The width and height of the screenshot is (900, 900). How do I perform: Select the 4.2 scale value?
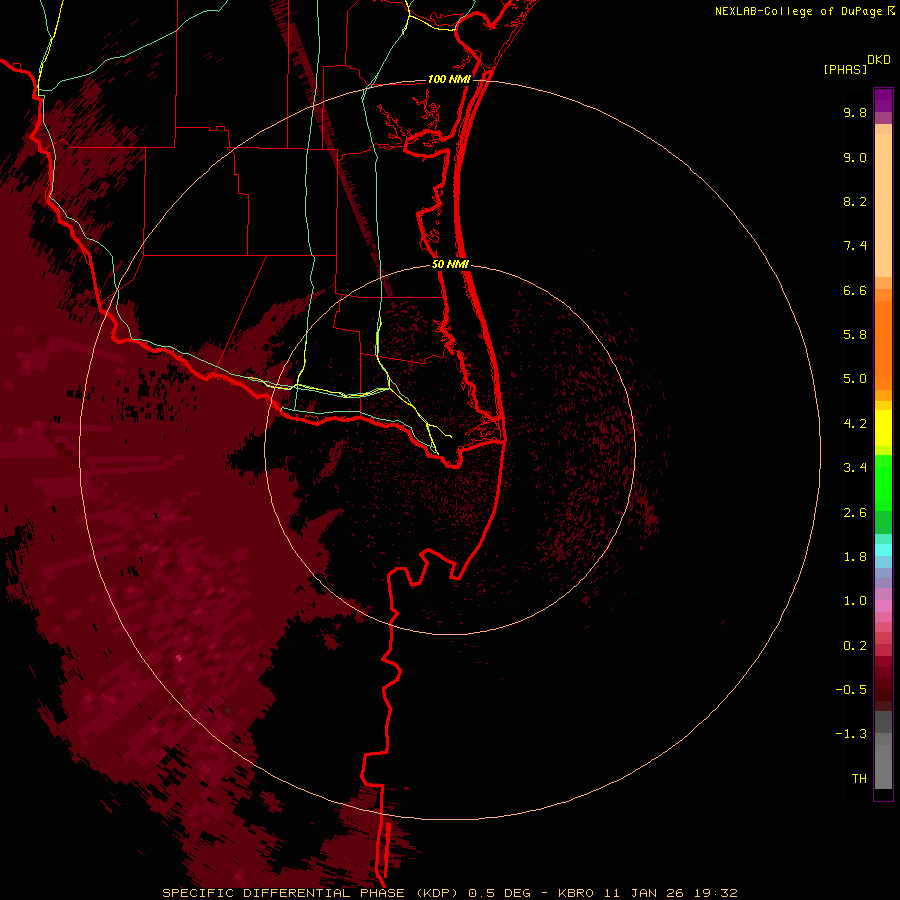(855, 424)
